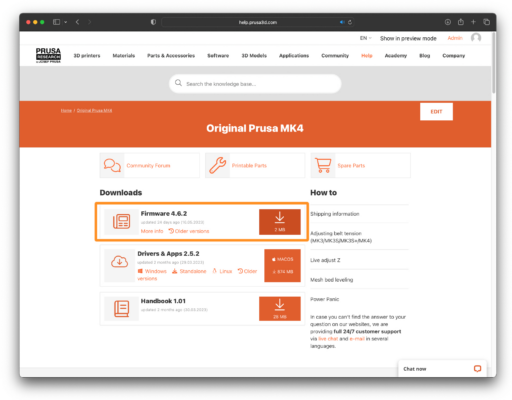Open the EN language dropdown
512x400 pixels.
[365, 38]
